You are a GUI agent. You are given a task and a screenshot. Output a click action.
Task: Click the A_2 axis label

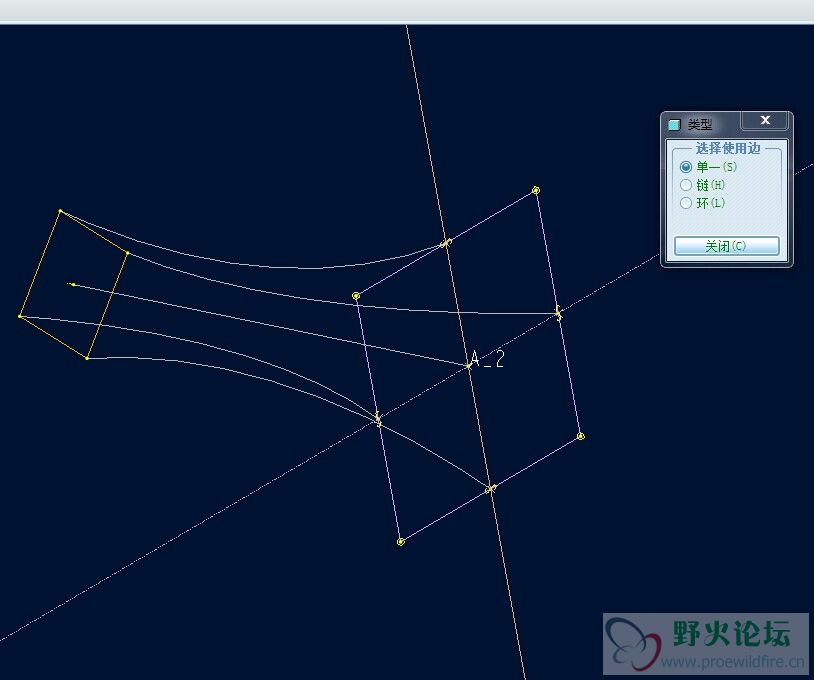click(487, 359)
